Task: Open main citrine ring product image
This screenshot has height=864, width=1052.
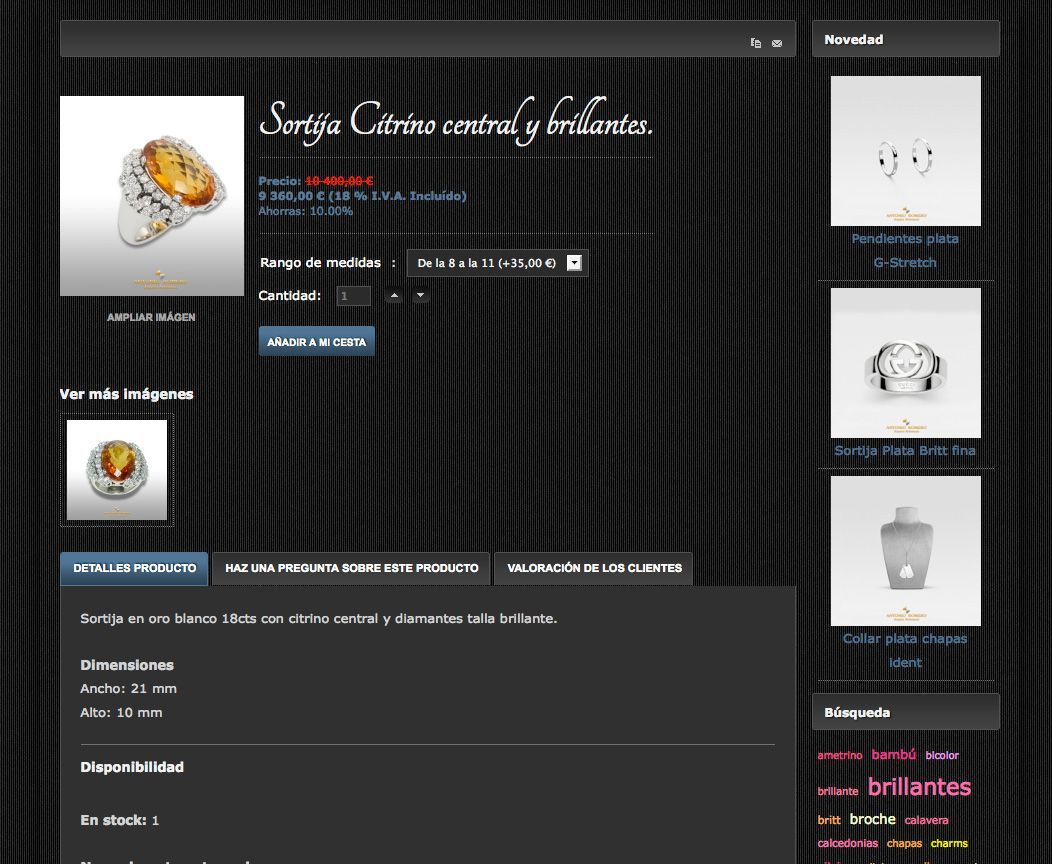Action: tap(152, 196)
